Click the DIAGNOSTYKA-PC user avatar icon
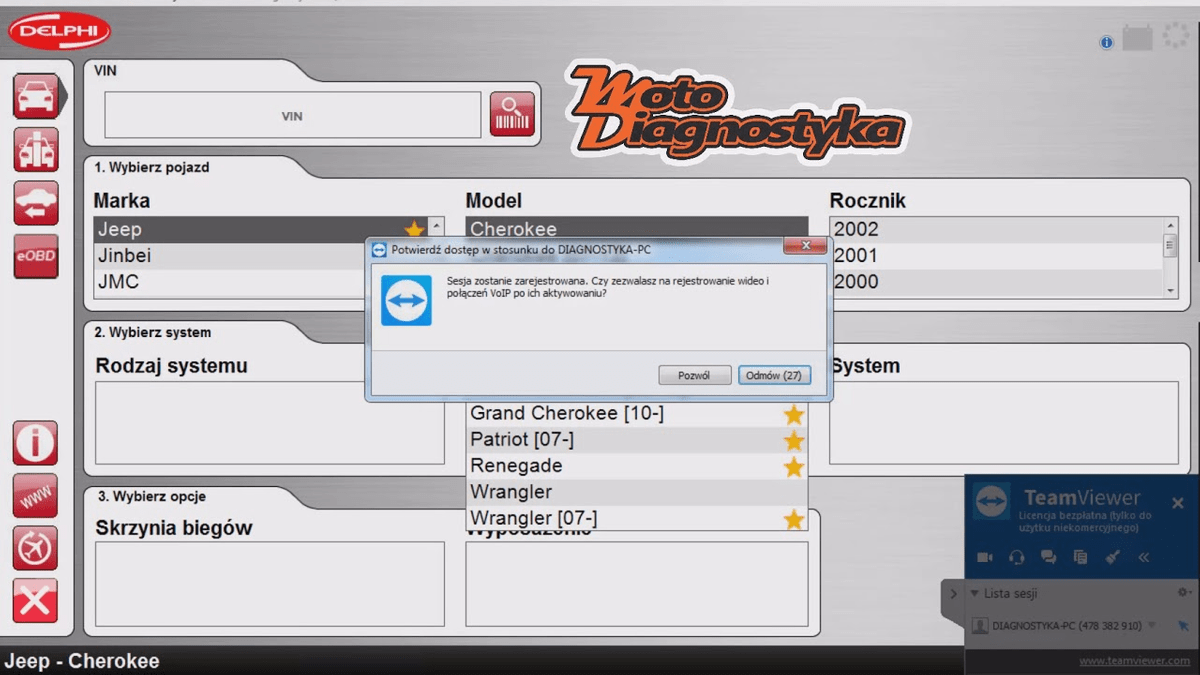Screen dimensions: 1200x675 (x=980, y=626)
